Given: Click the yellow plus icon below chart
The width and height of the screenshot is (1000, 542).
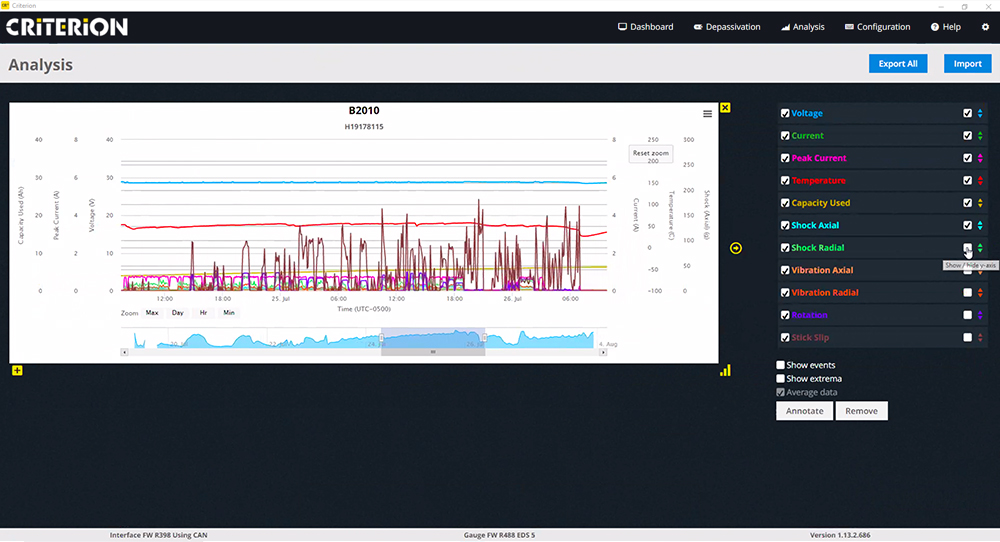Looking at the screenshot, I should click(x=17, y=371).
